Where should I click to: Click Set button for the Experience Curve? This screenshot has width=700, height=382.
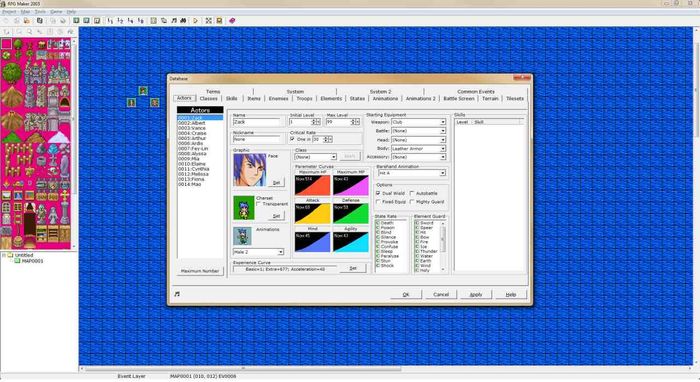coord(353,268)
